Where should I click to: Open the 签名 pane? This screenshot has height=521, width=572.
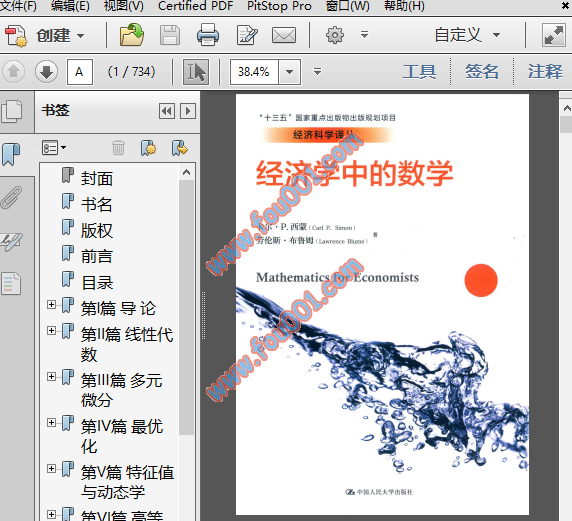point(482,72)
